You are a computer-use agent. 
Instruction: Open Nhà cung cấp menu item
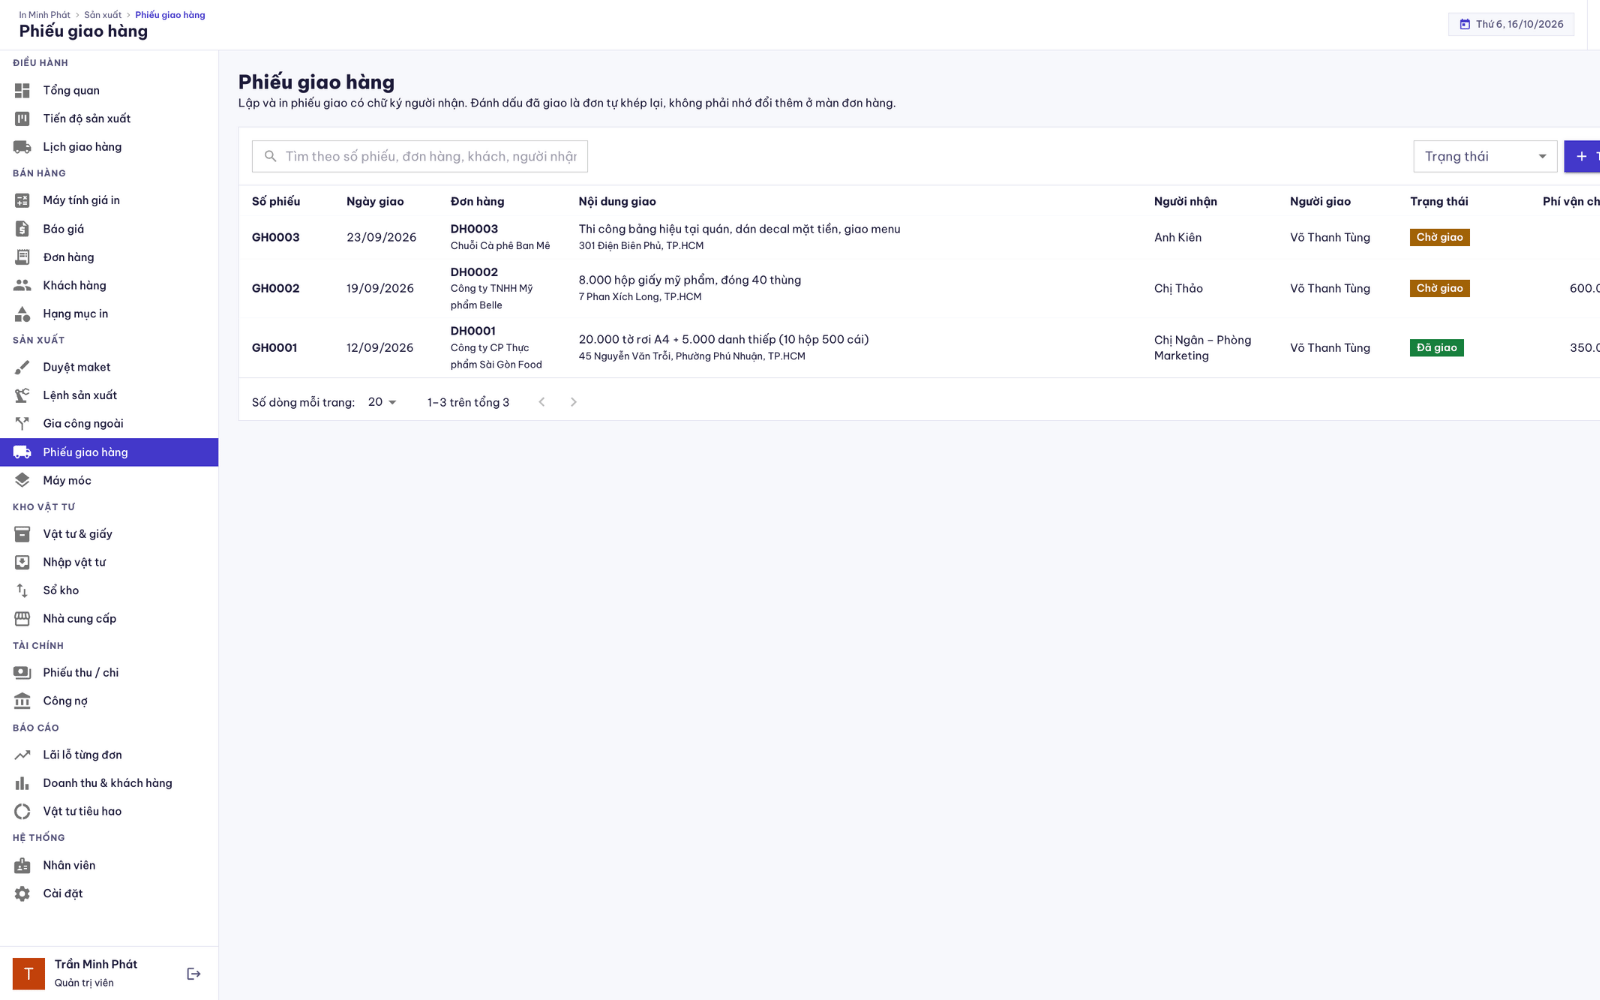[109, 618]
